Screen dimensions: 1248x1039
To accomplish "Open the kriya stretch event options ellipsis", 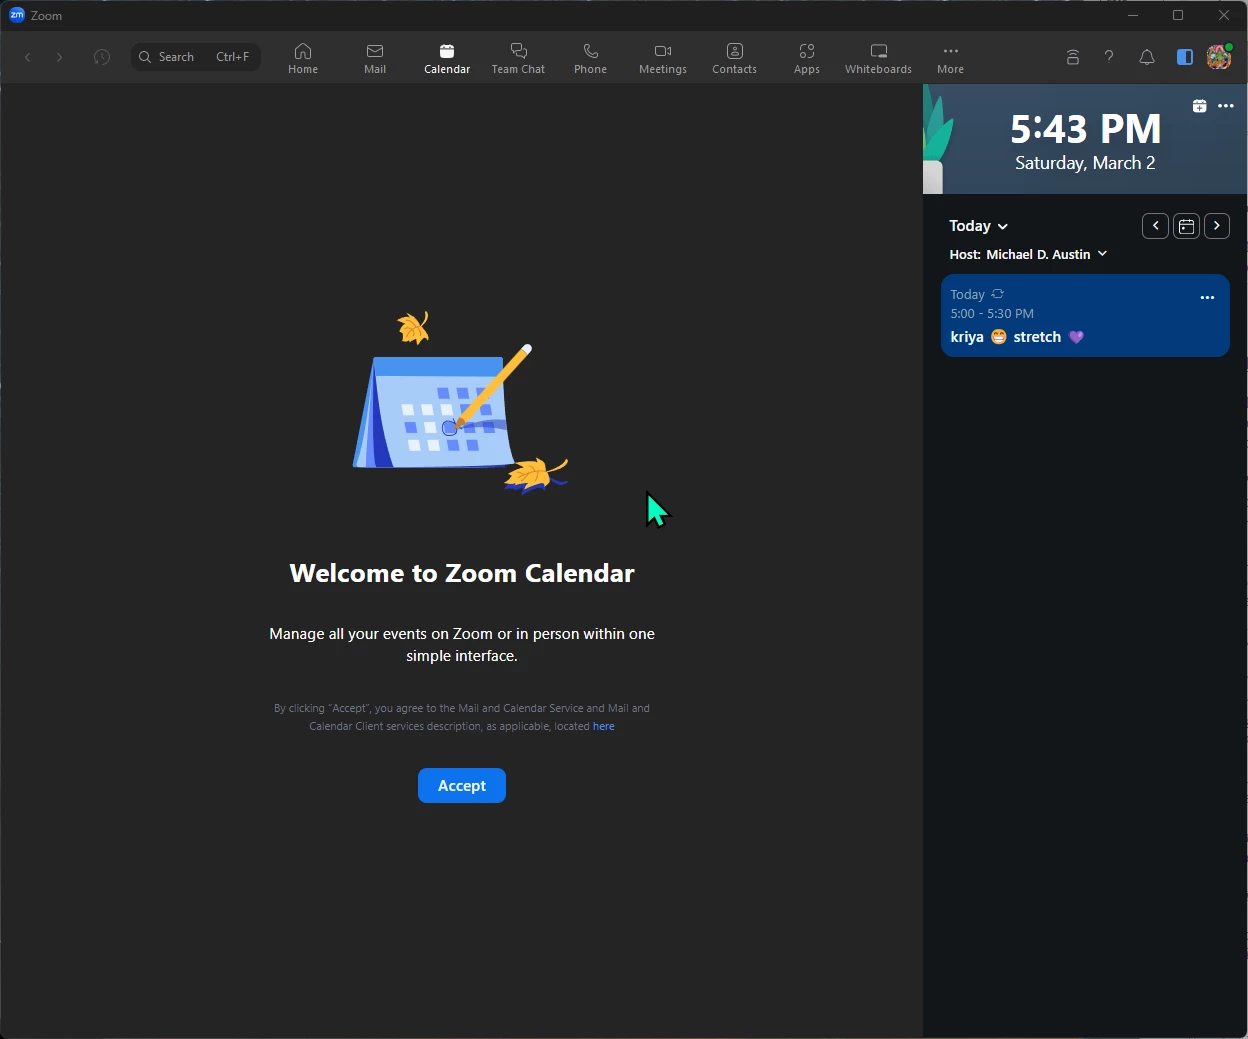I will click(x=1207, y=297).
